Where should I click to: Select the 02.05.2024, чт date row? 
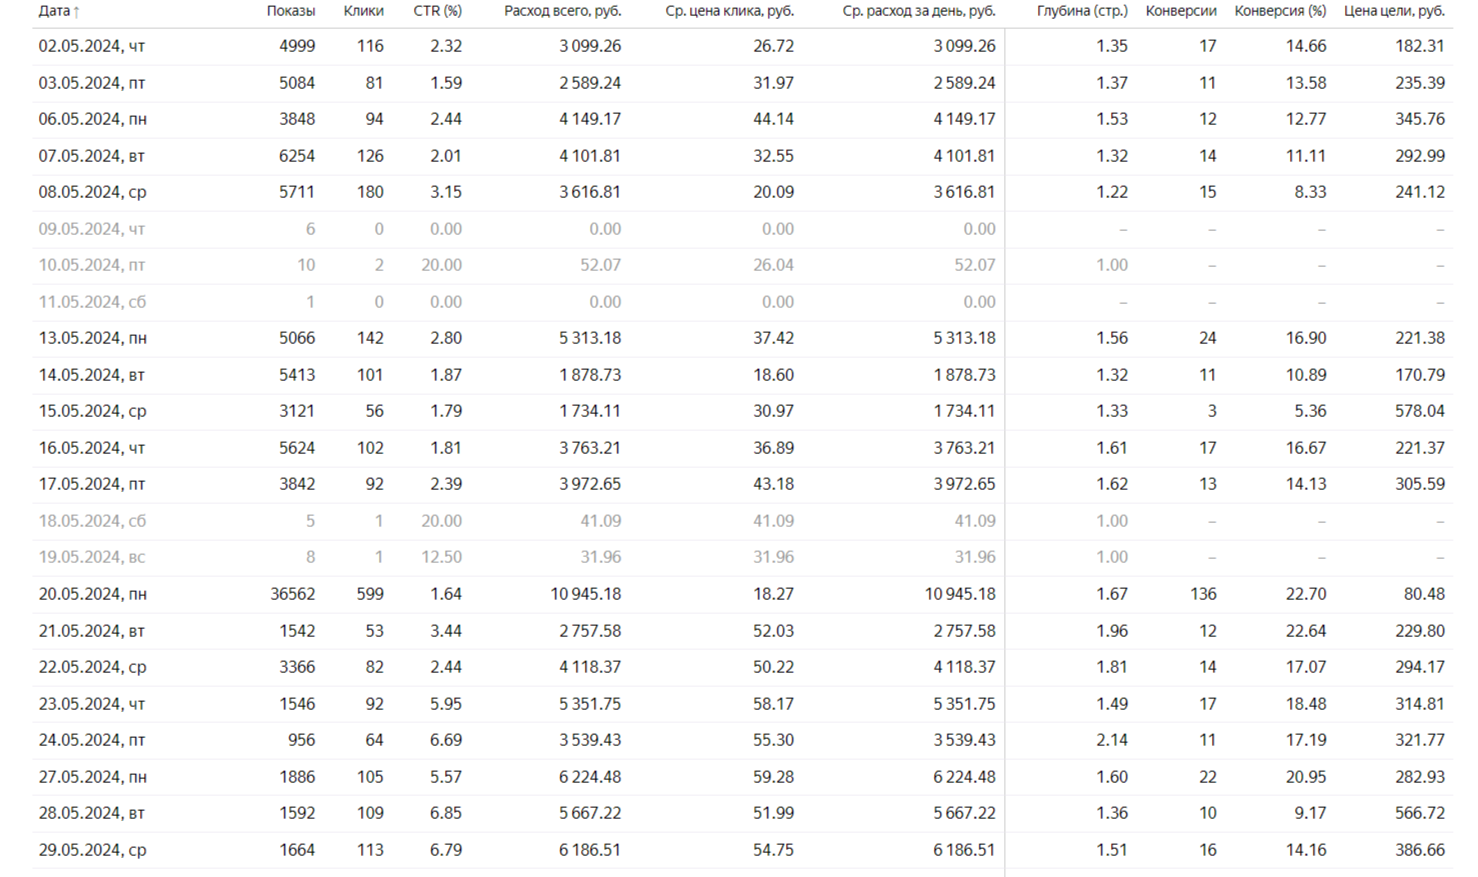pos(742,46)
